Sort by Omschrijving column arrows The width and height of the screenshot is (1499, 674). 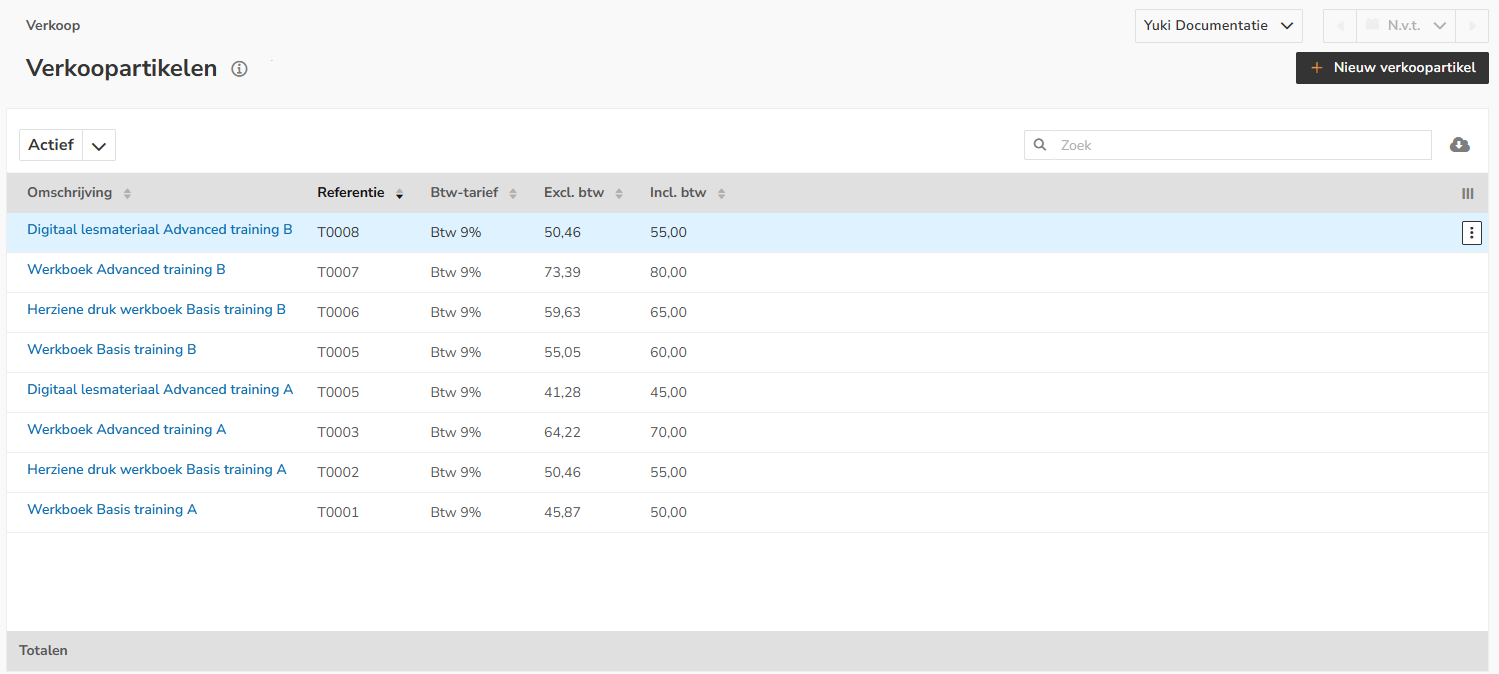(x=127, y=194)
